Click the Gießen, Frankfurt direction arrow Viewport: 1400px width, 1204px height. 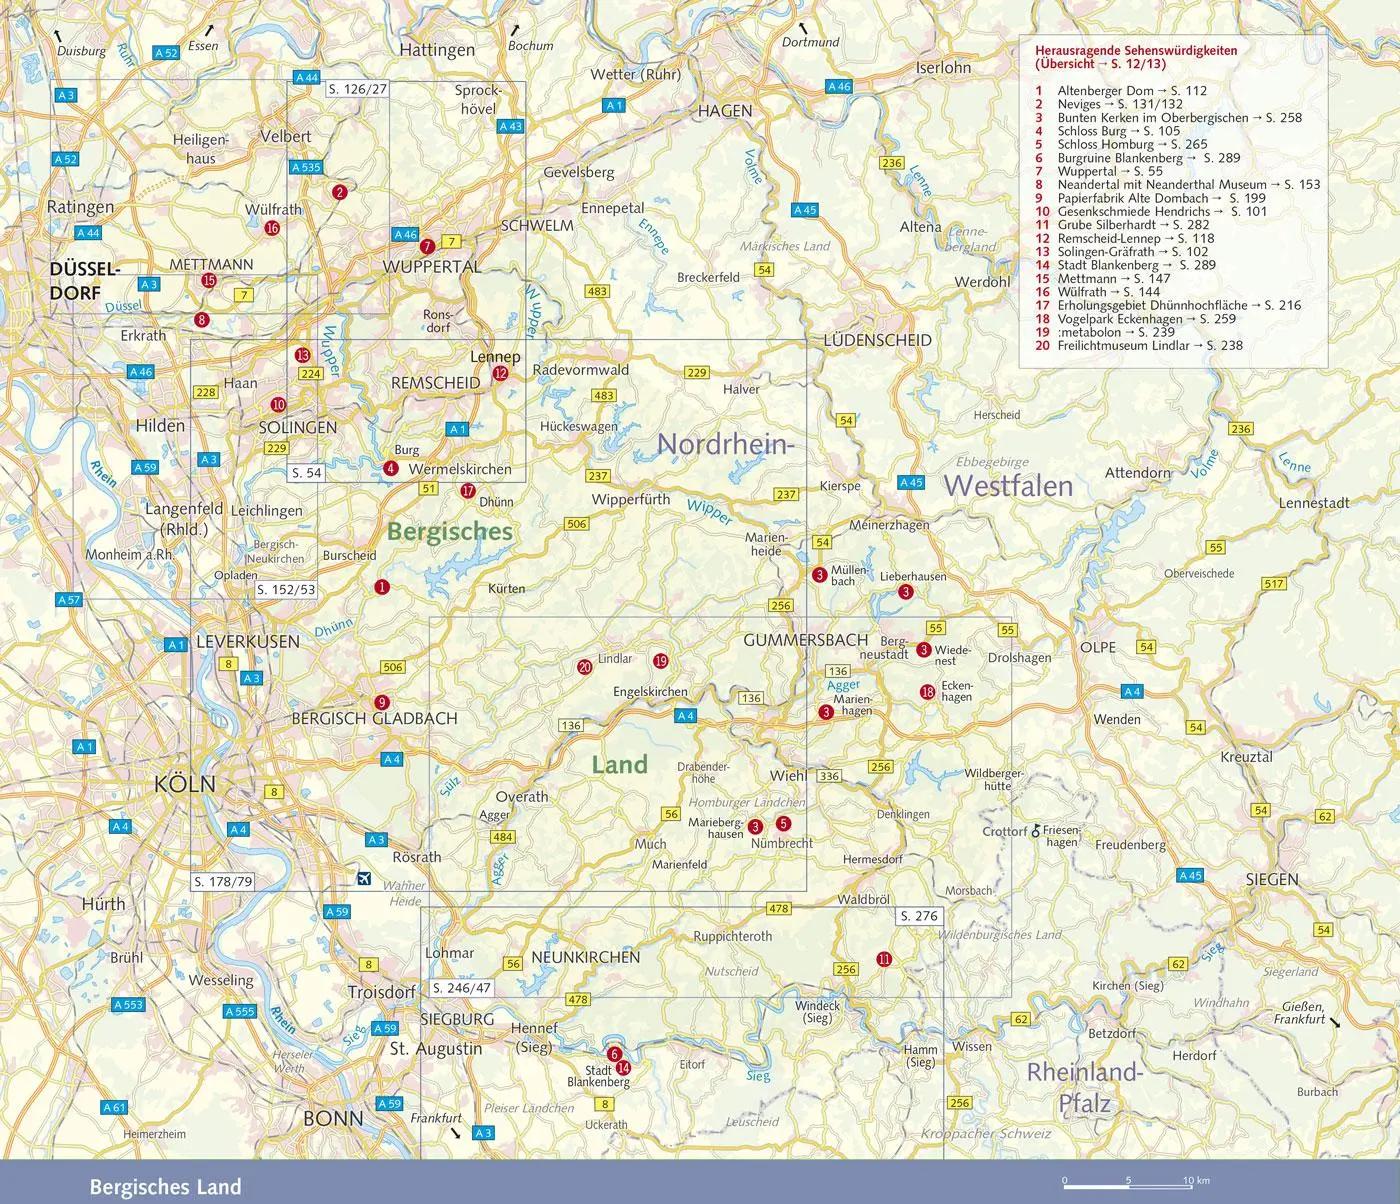click(x=1335, y=1023)
